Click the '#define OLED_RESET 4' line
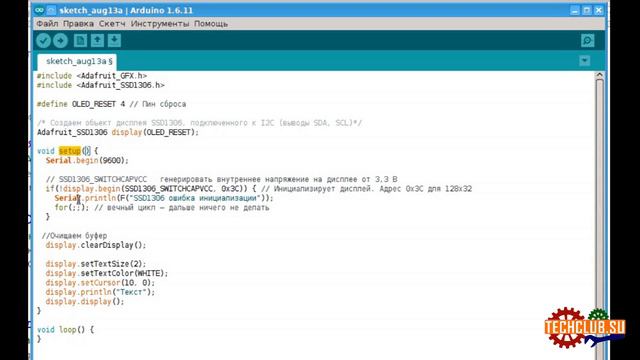Viewport: 640px width, 360px height. (x=111, y=104)
